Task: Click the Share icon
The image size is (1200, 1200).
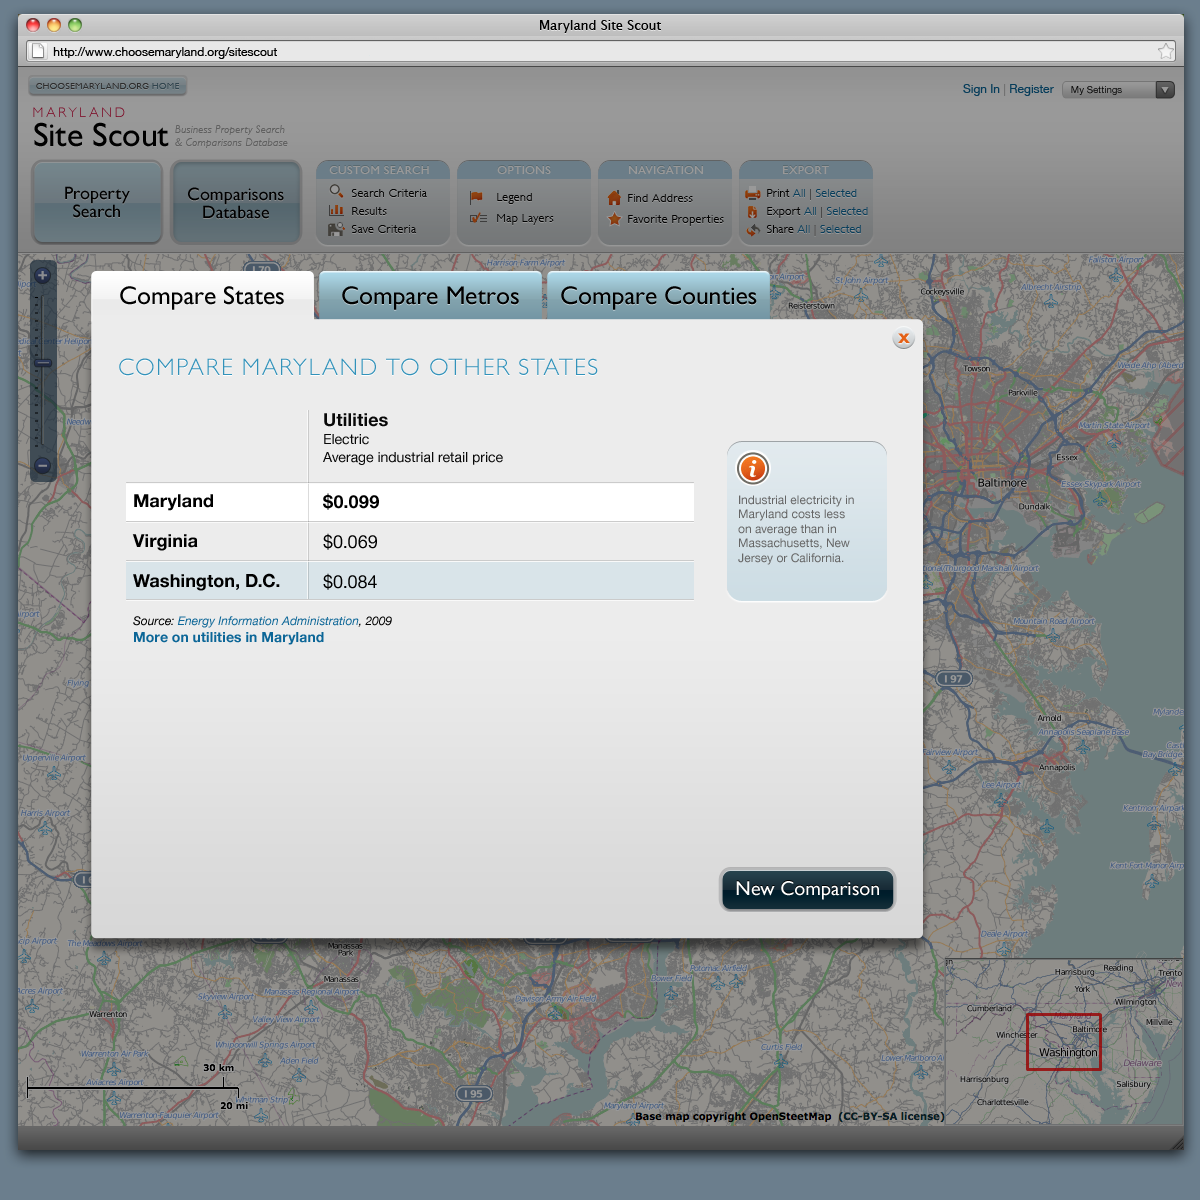Action: [x=753, y=229]
